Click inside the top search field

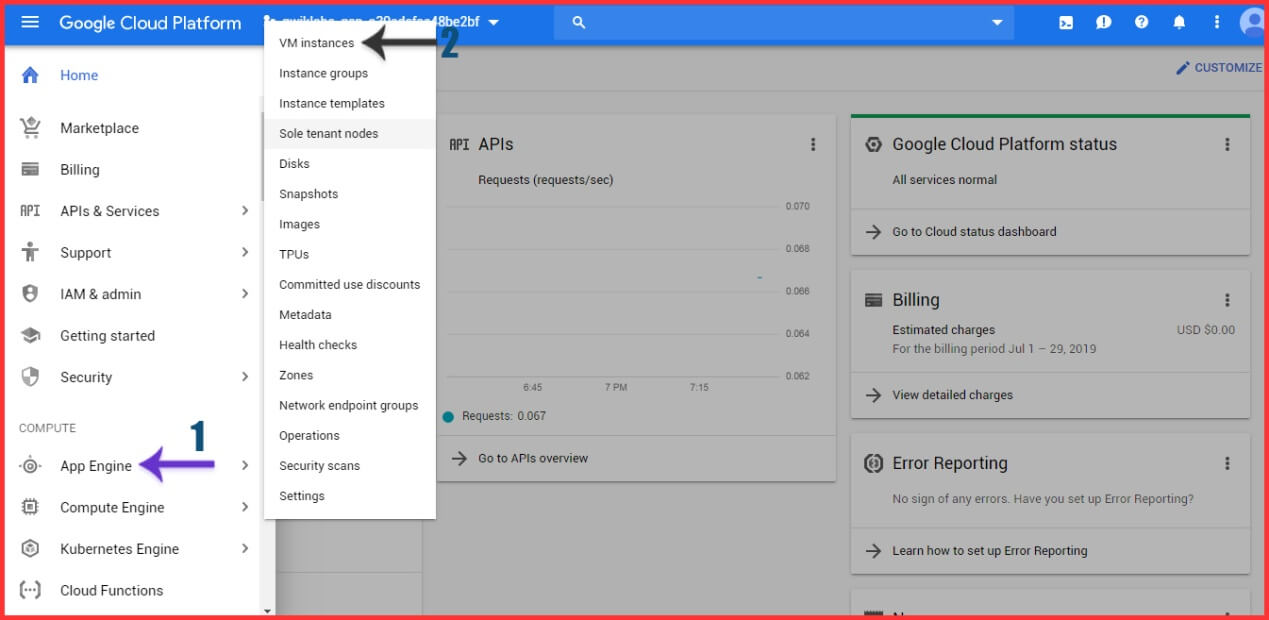(x=785, y=22)
